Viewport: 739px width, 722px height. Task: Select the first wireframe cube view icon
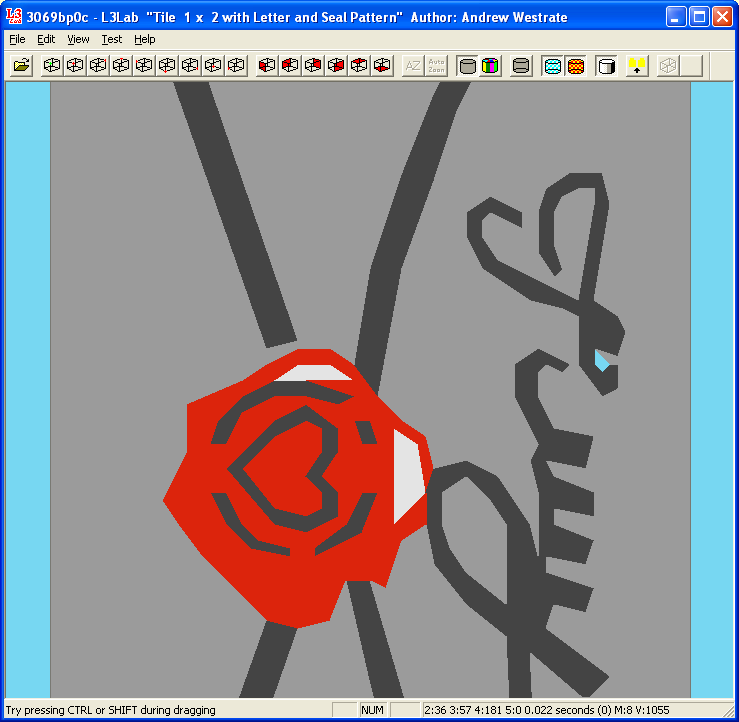tap(51, 66)
